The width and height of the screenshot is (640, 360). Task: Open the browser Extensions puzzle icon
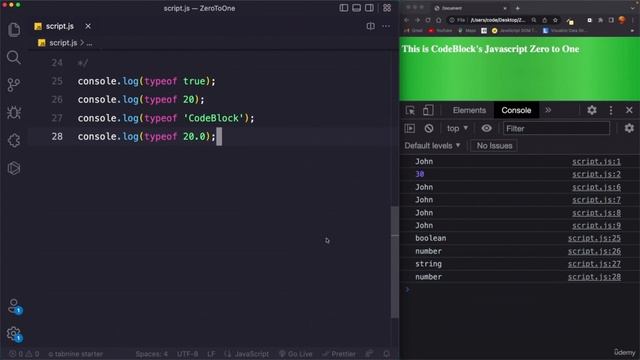pyautogui.click(x=600, y=20)
